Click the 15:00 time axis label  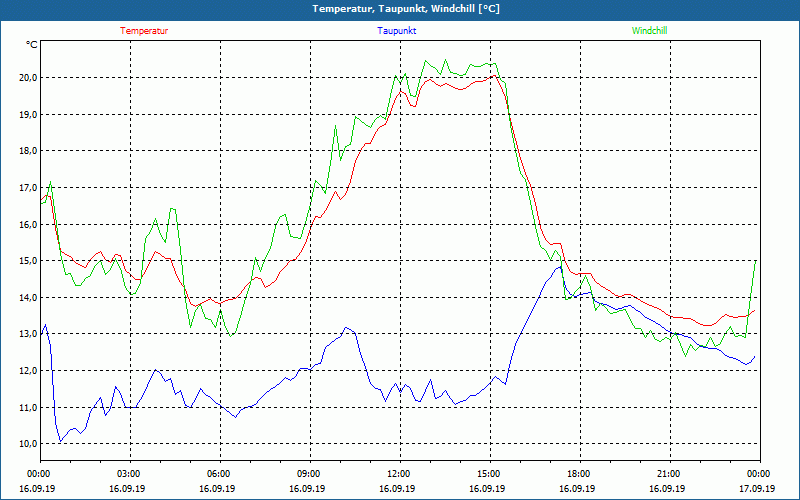[x=490, y=473]
